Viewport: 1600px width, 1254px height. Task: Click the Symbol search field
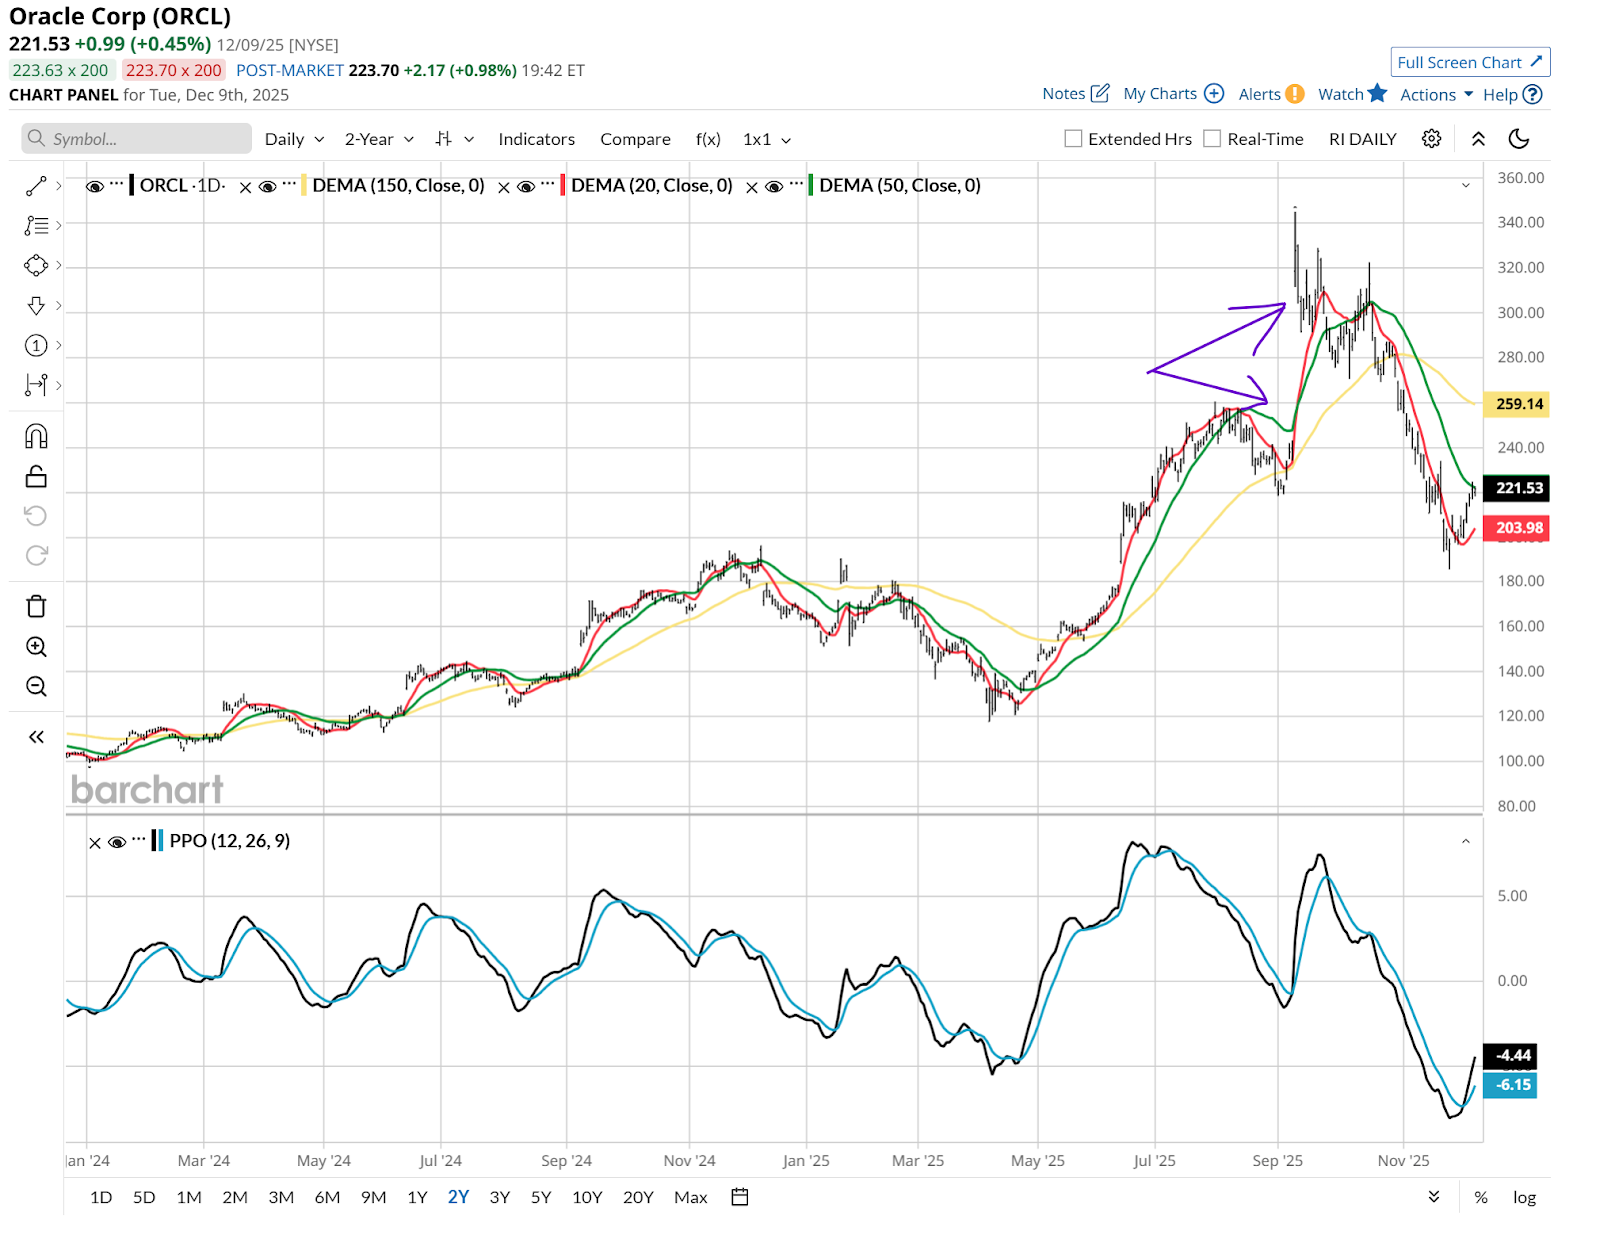(137, 139)
